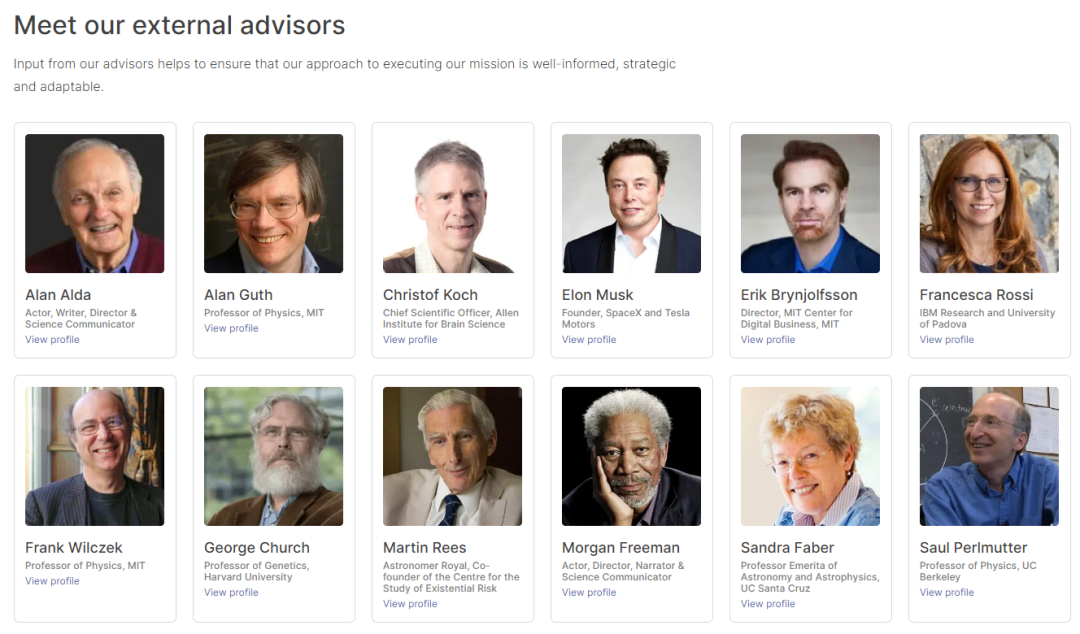The image size is (1080, 634).
Task: Click George Church's View profile link
Action: click(x=231, y=593)
